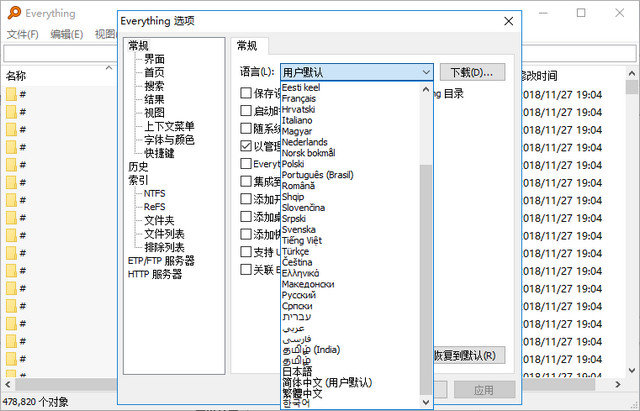Click the 恢复到默认(R) button

click(x=469, y=355)
